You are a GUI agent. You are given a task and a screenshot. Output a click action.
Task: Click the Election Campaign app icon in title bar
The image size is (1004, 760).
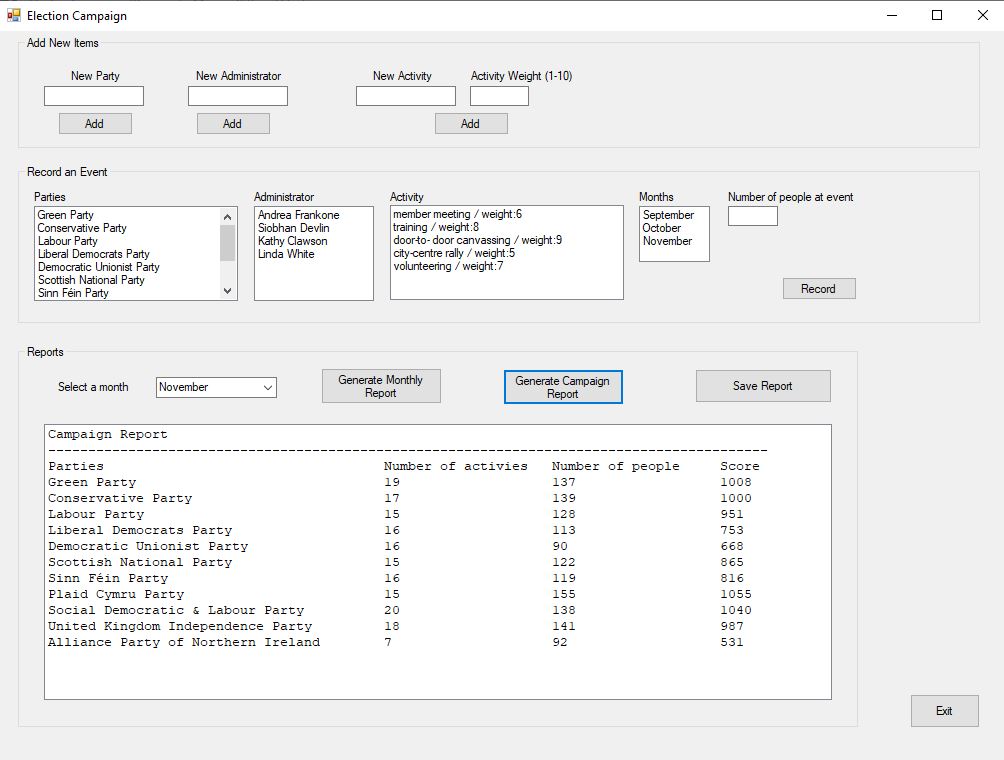(x=13, y=15)
